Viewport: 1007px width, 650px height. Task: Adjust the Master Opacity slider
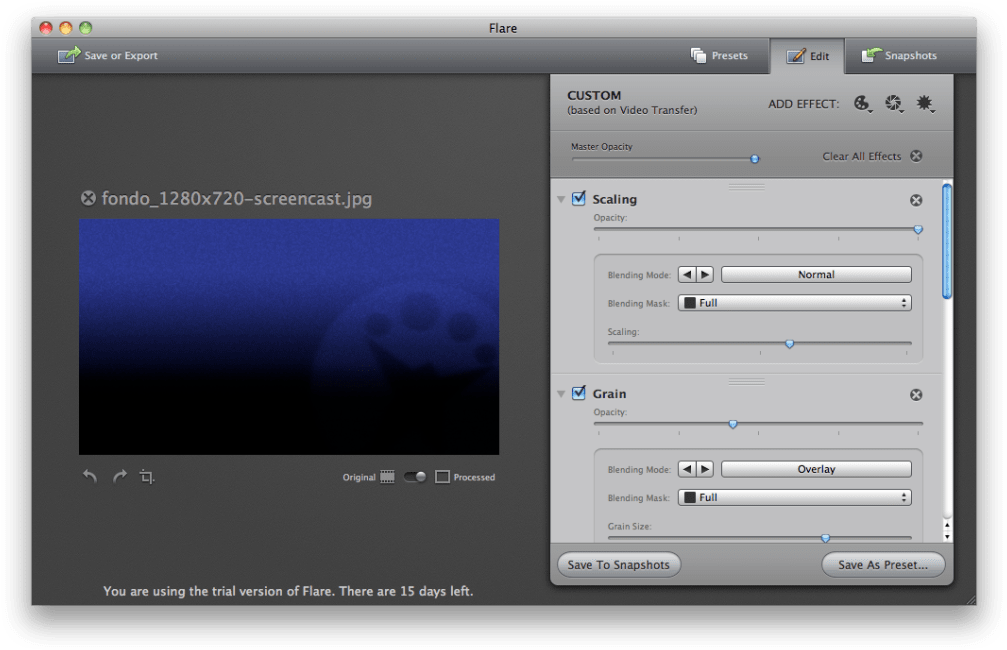click(753, 158)
